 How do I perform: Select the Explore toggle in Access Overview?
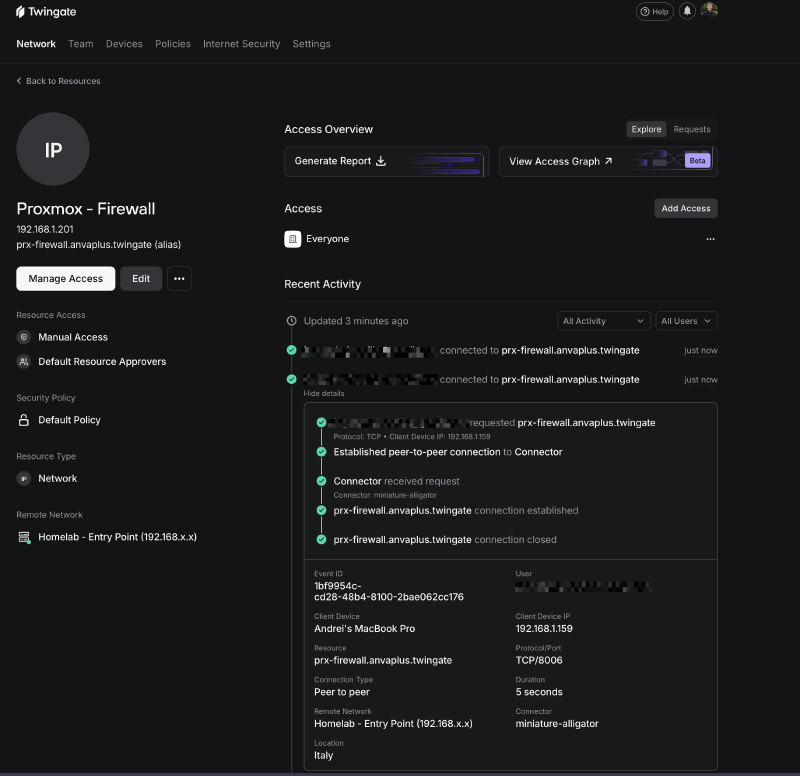[646, 130]
